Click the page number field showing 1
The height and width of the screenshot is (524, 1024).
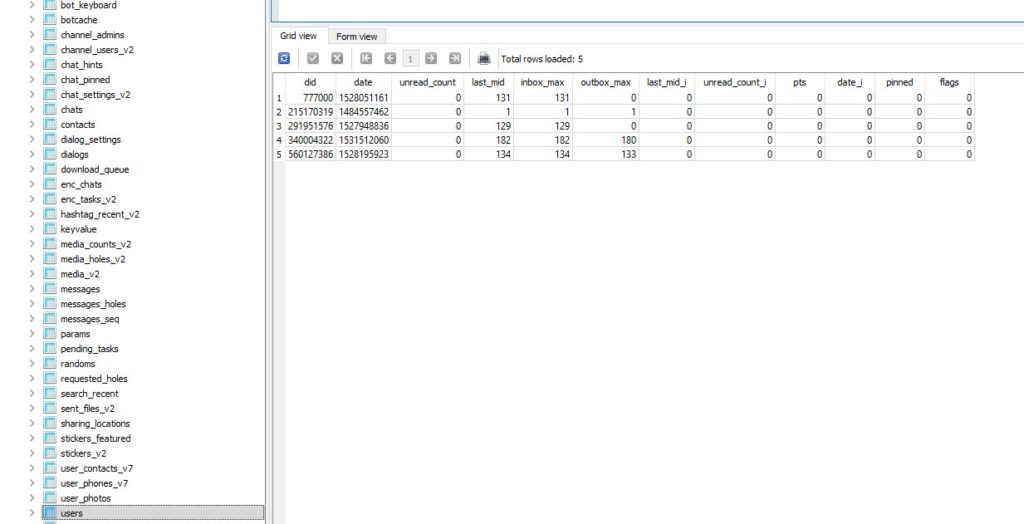coord(410,59)
